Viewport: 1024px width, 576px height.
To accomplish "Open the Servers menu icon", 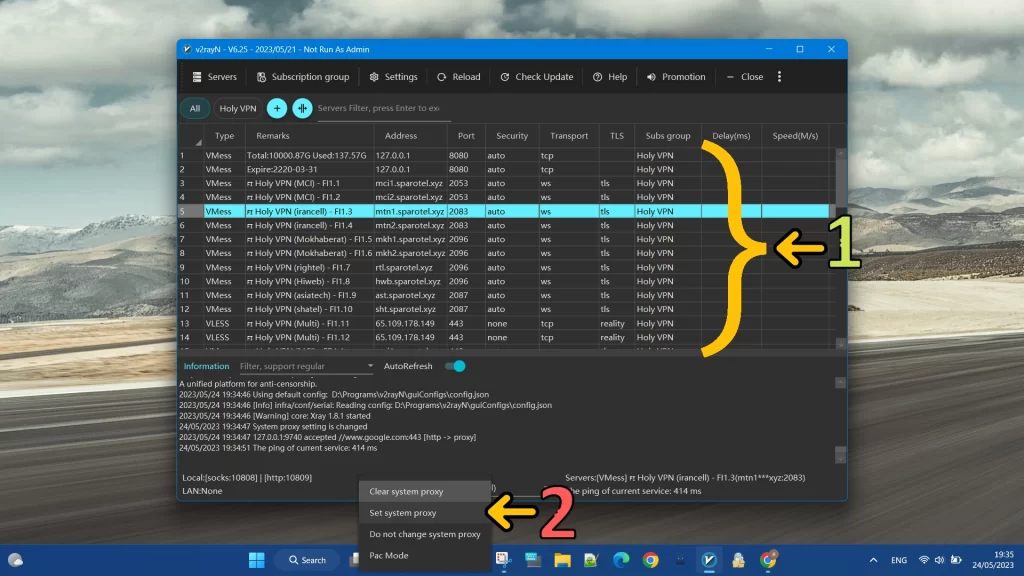I will pos(197,76).
